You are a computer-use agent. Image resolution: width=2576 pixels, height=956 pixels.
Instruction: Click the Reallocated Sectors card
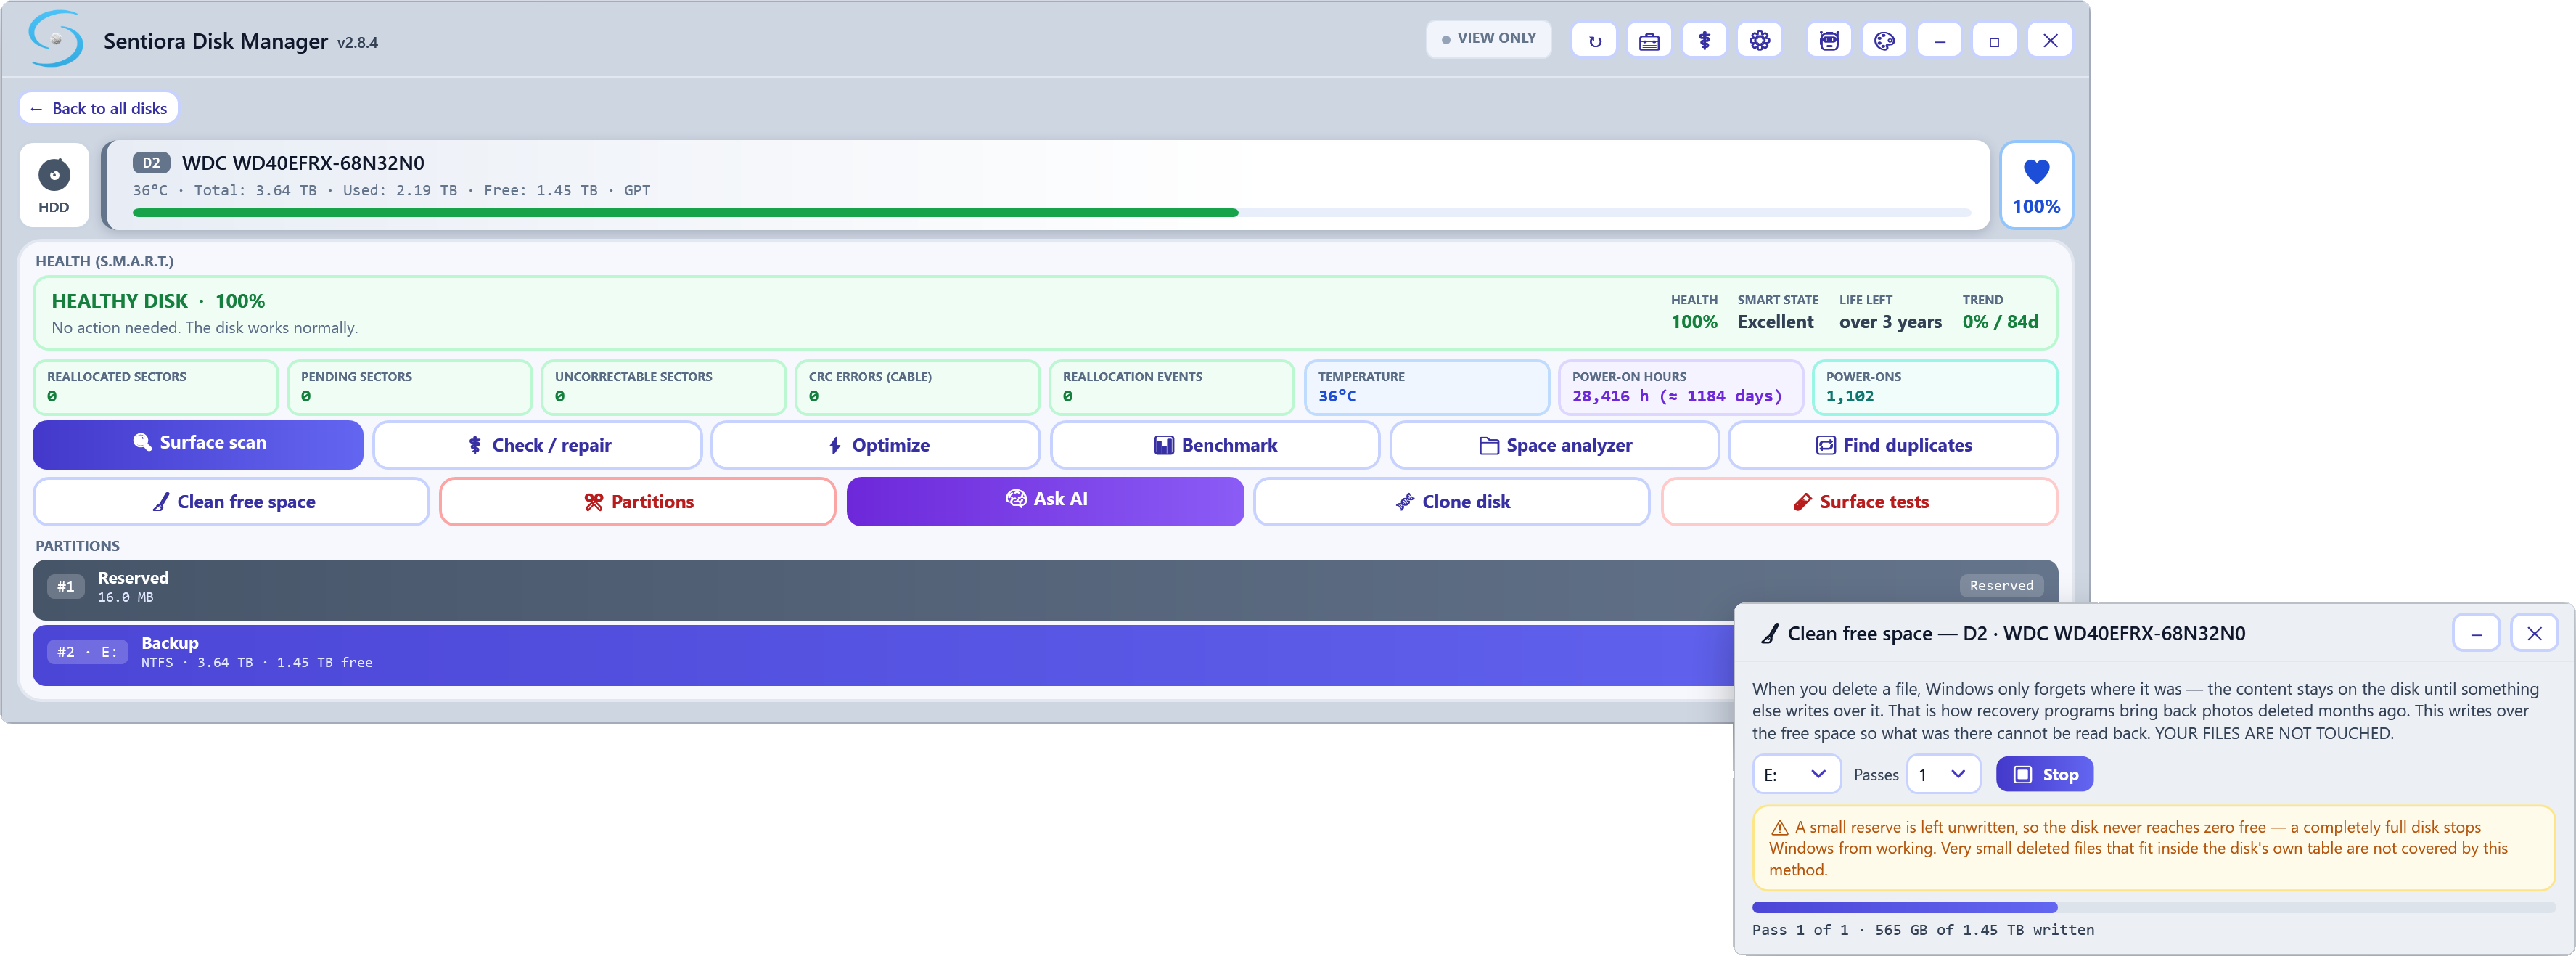pyautogui.click(x=156, y=388)
